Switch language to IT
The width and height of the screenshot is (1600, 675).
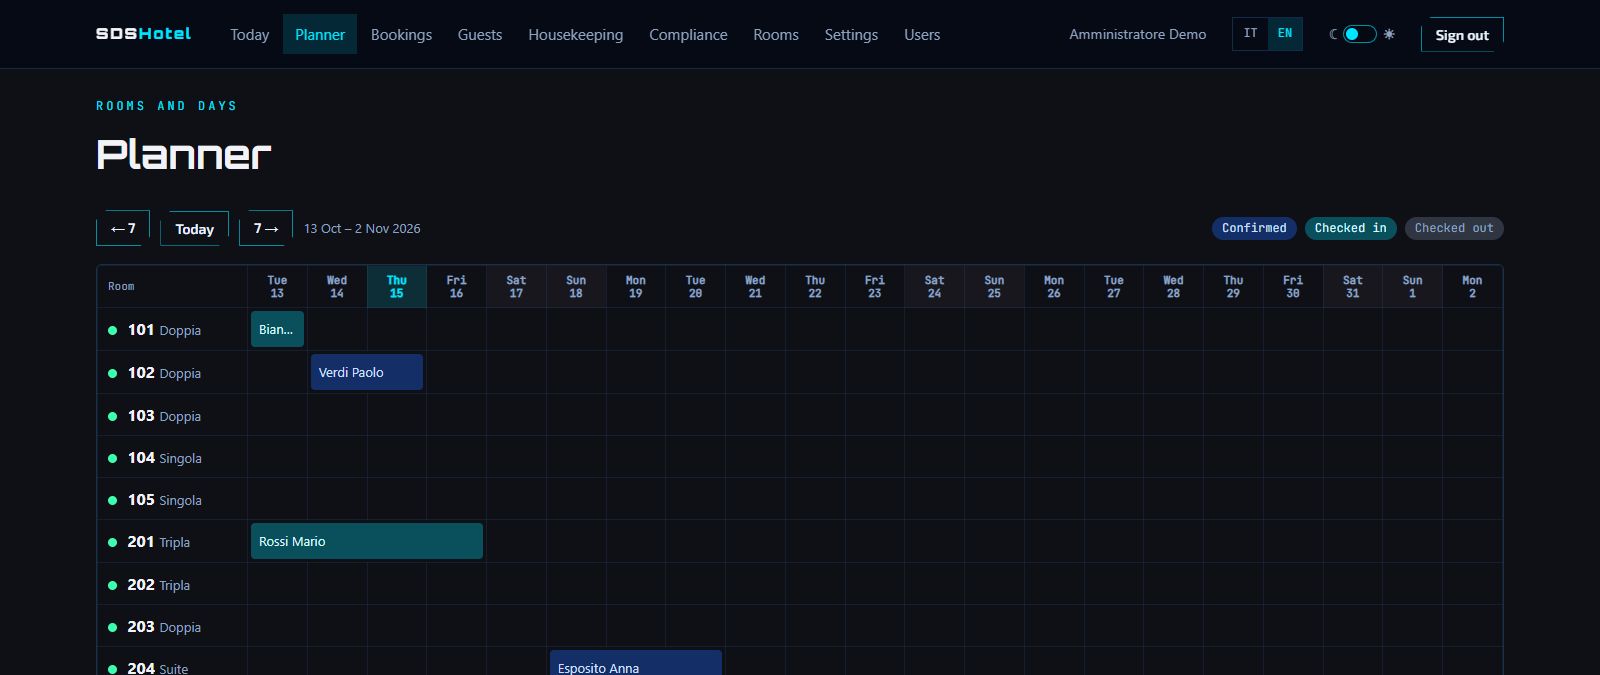[x=1250, y=34]
